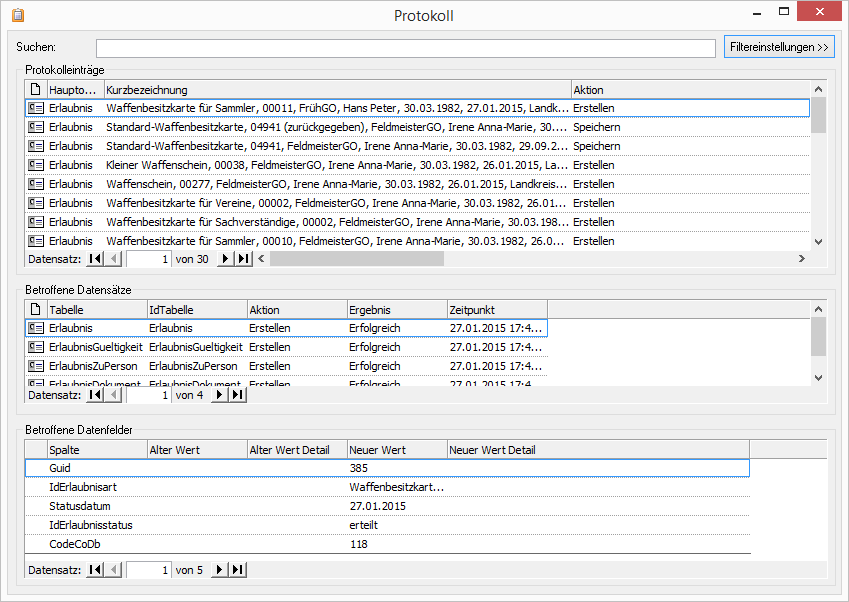The width and height of the screenshot is (849, 602).
Task: Jump to last record in Betroffene Datenfelder navigator
Action: [x=238, y=570]
